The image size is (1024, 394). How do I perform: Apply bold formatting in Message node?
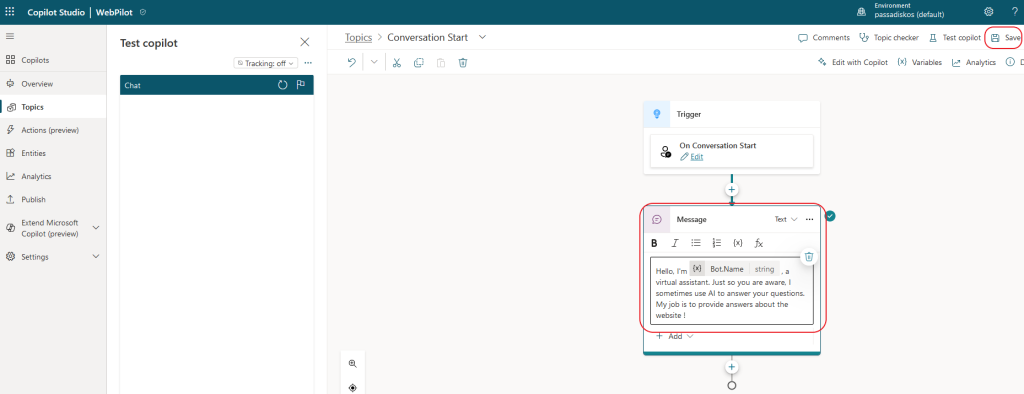(654, 243)
